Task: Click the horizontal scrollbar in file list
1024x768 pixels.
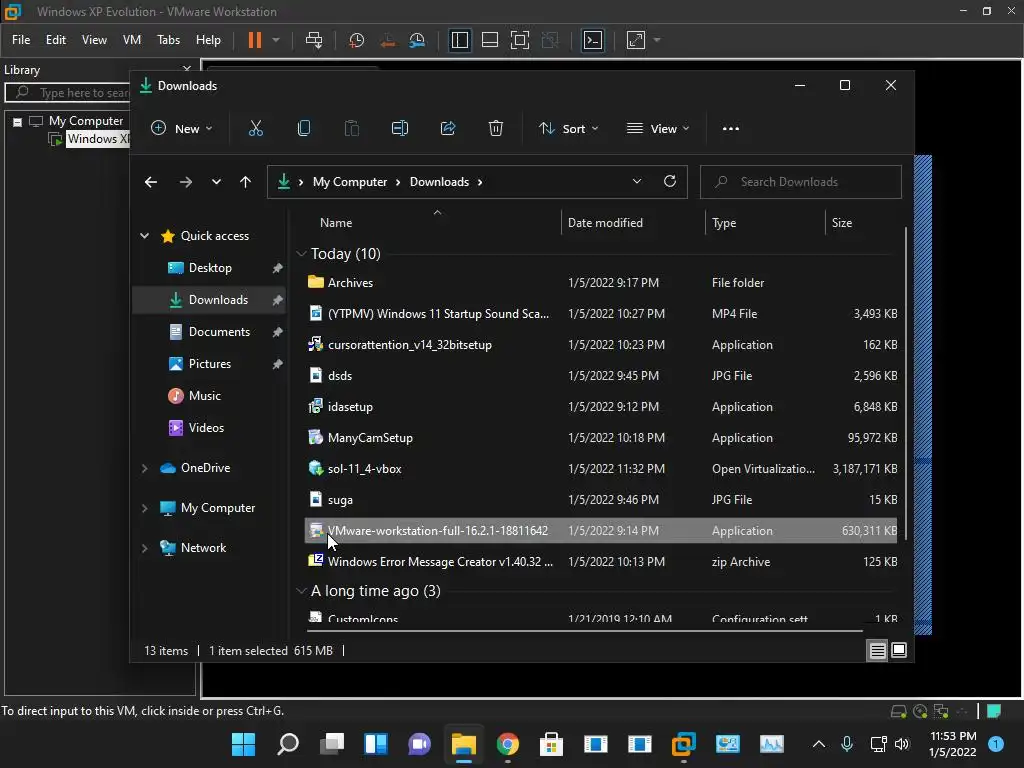Action: (585, 632)
